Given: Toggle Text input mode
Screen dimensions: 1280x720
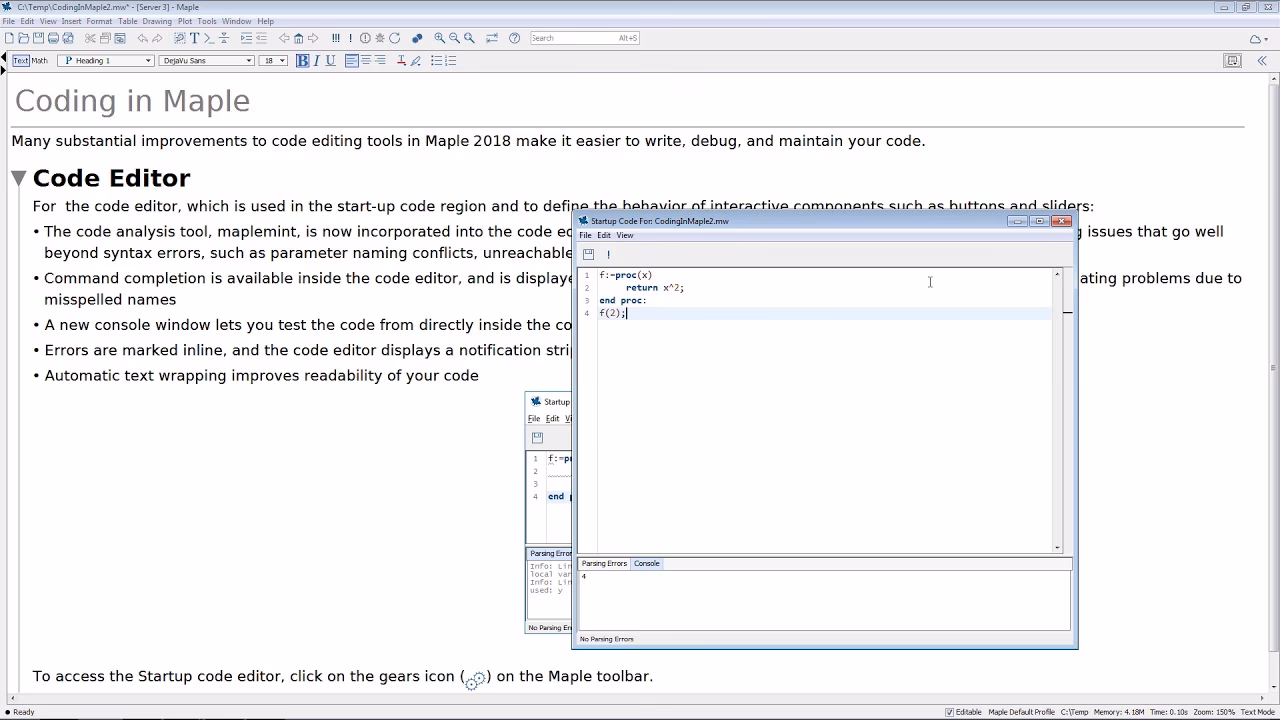Looking at the screenshot, I should (21, 60).
